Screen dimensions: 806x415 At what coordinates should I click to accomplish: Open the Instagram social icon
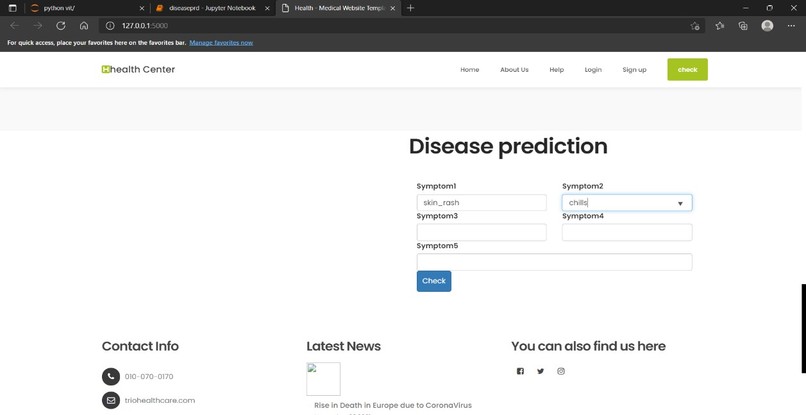coord(561,371)
